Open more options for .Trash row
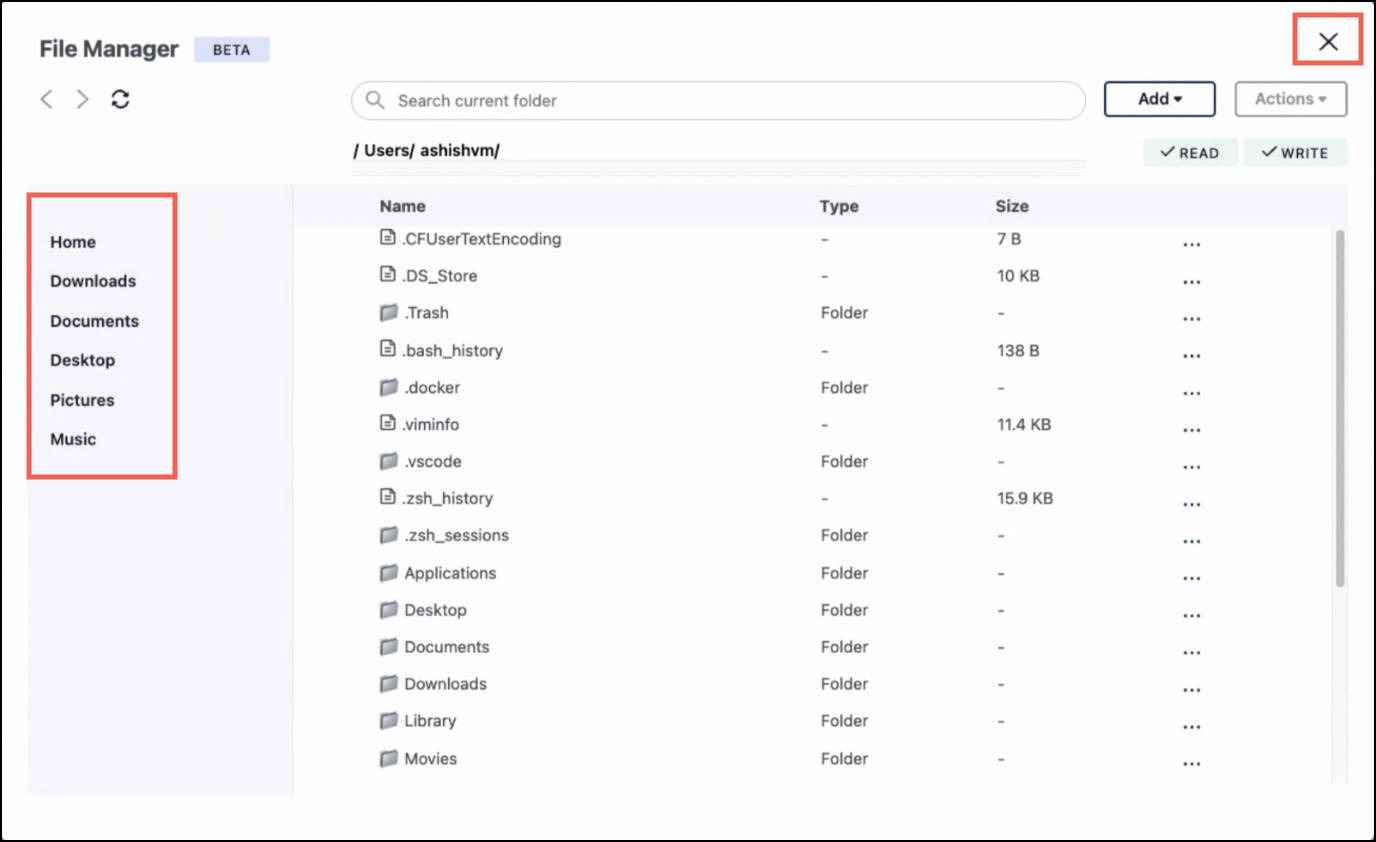Viewport: 1376px width, 842px height. coord(1191,319)
